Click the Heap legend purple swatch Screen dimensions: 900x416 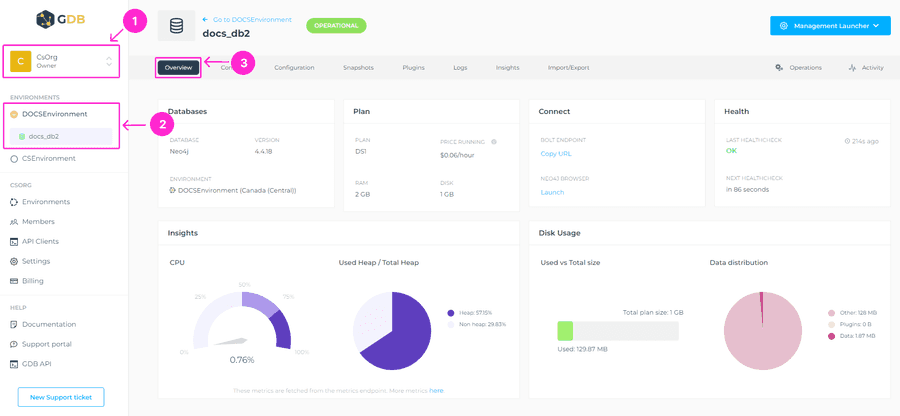pos(451,313)
